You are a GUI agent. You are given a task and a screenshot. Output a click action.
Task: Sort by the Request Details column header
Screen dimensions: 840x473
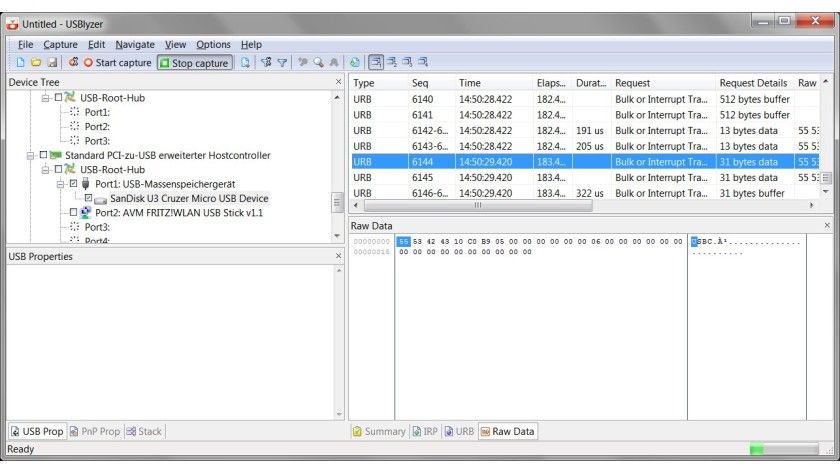(x=754, y=83)
